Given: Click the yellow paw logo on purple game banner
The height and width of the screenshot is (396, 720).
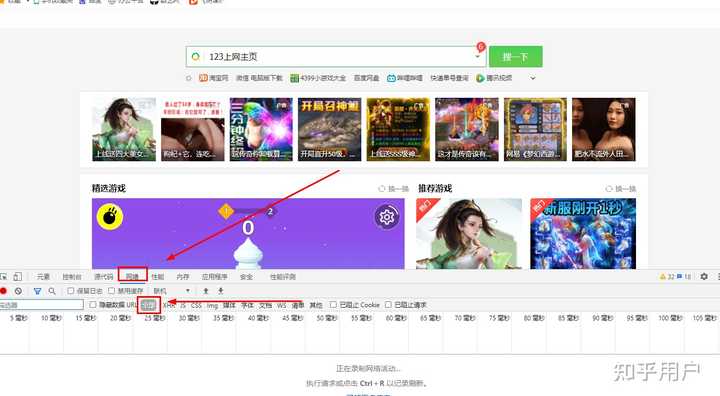Looking at the screenshot, I should pos(110,216).
